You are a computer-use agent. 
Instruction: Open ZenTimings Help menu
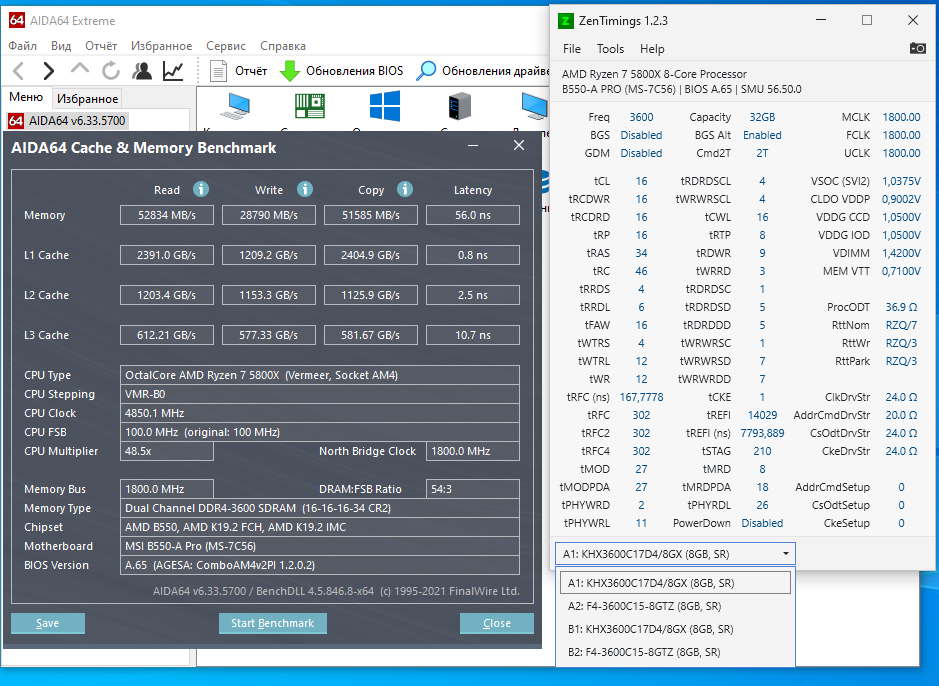coord(652,49)
